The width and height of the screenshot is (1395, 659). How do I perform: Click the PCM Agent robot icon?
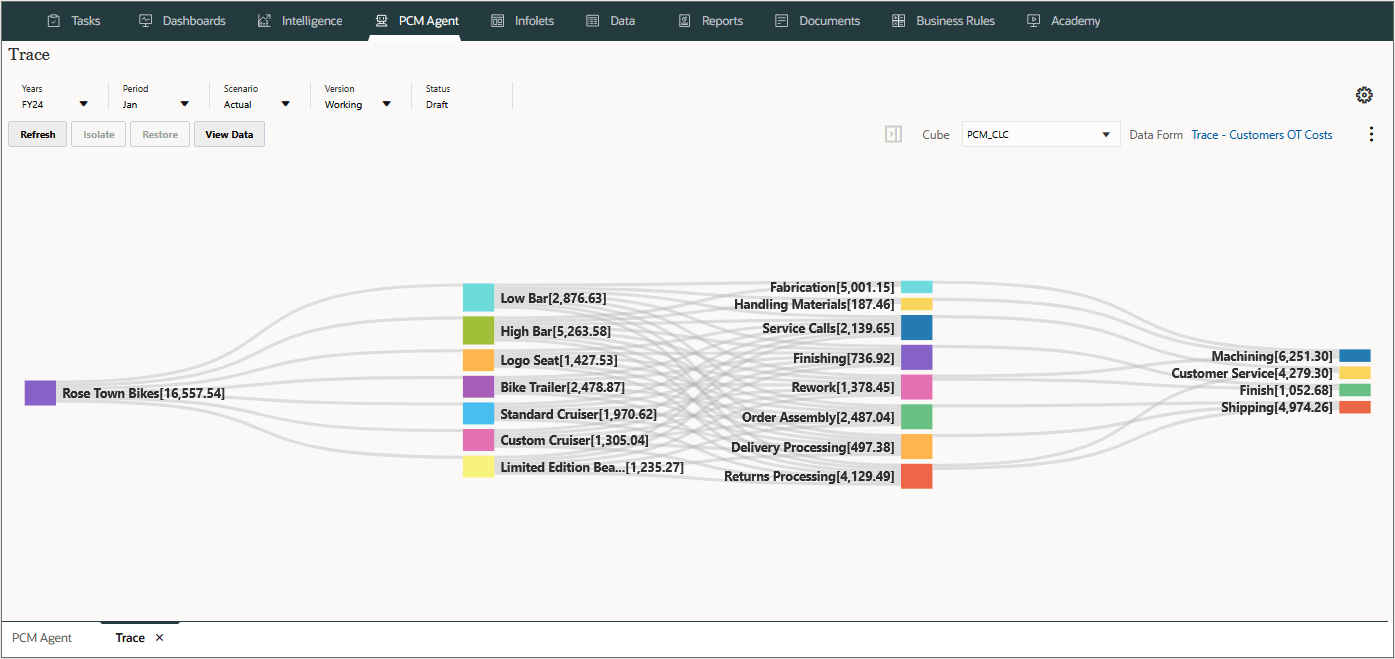tap(381, 20)
